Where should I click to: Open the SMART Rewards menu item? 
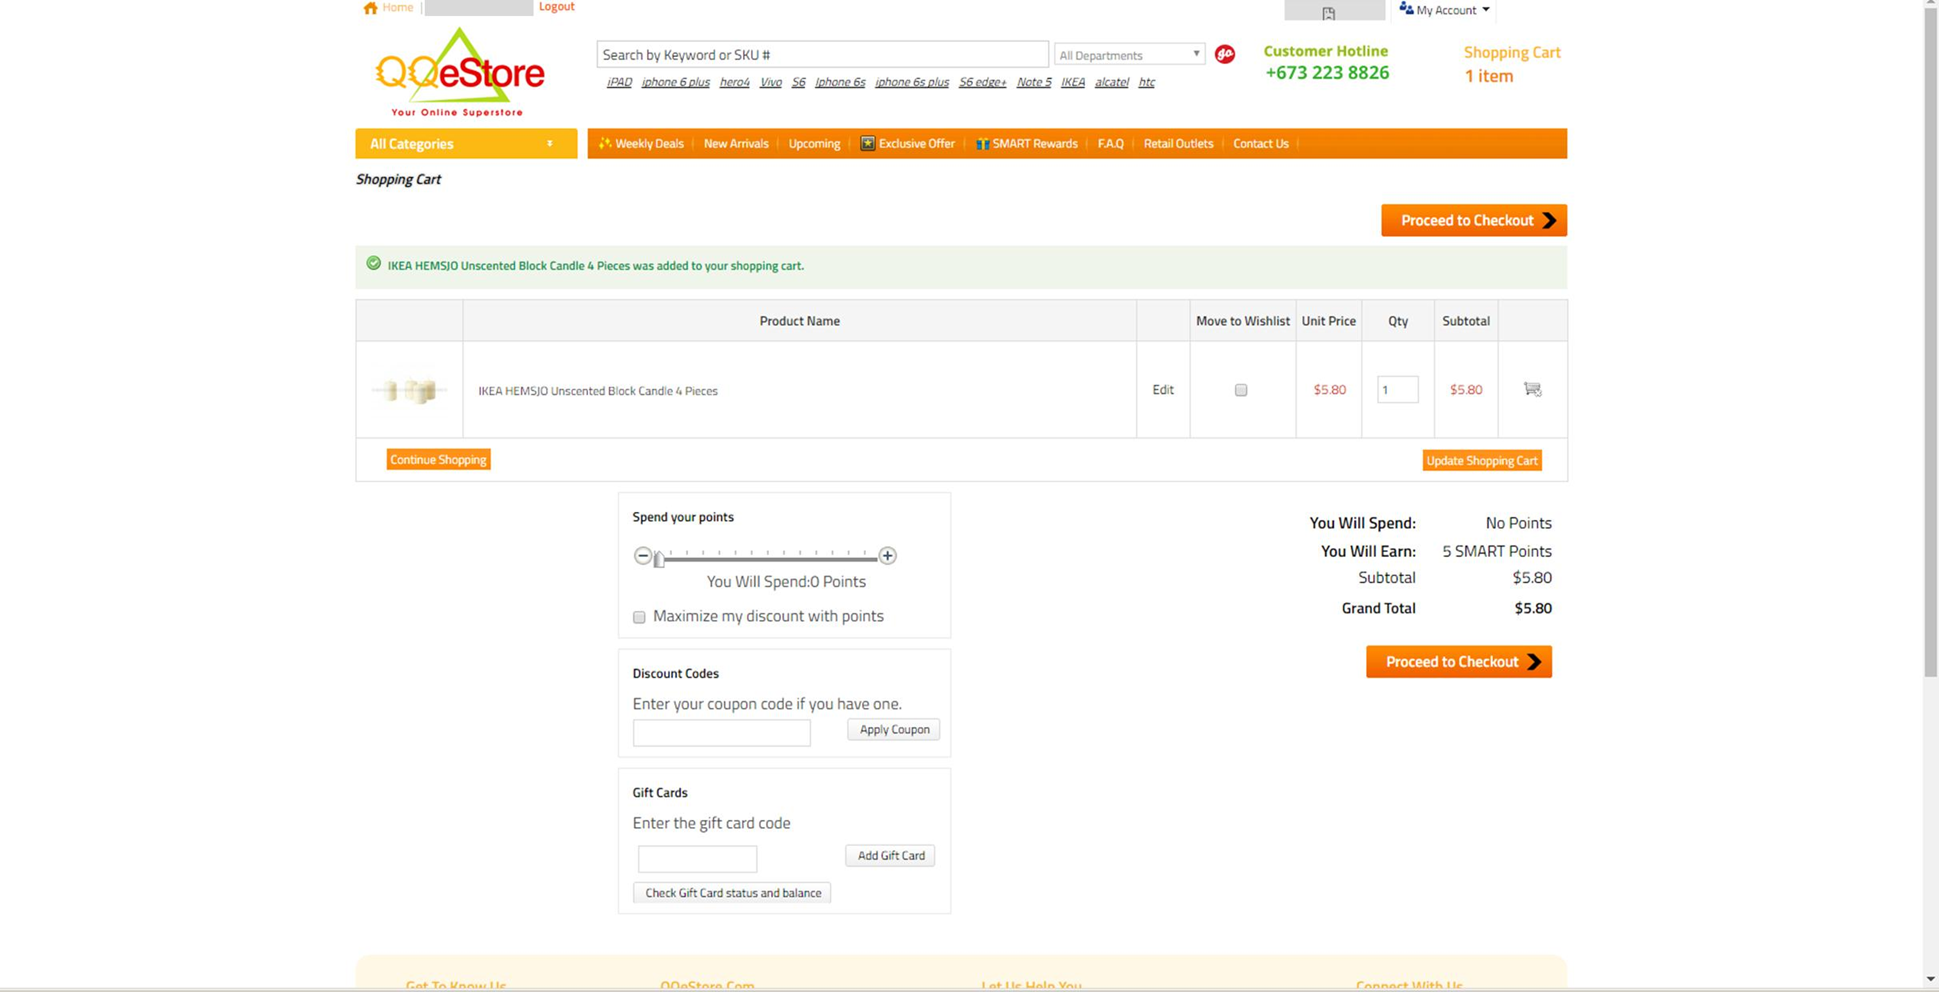[x=1035, y=143]
